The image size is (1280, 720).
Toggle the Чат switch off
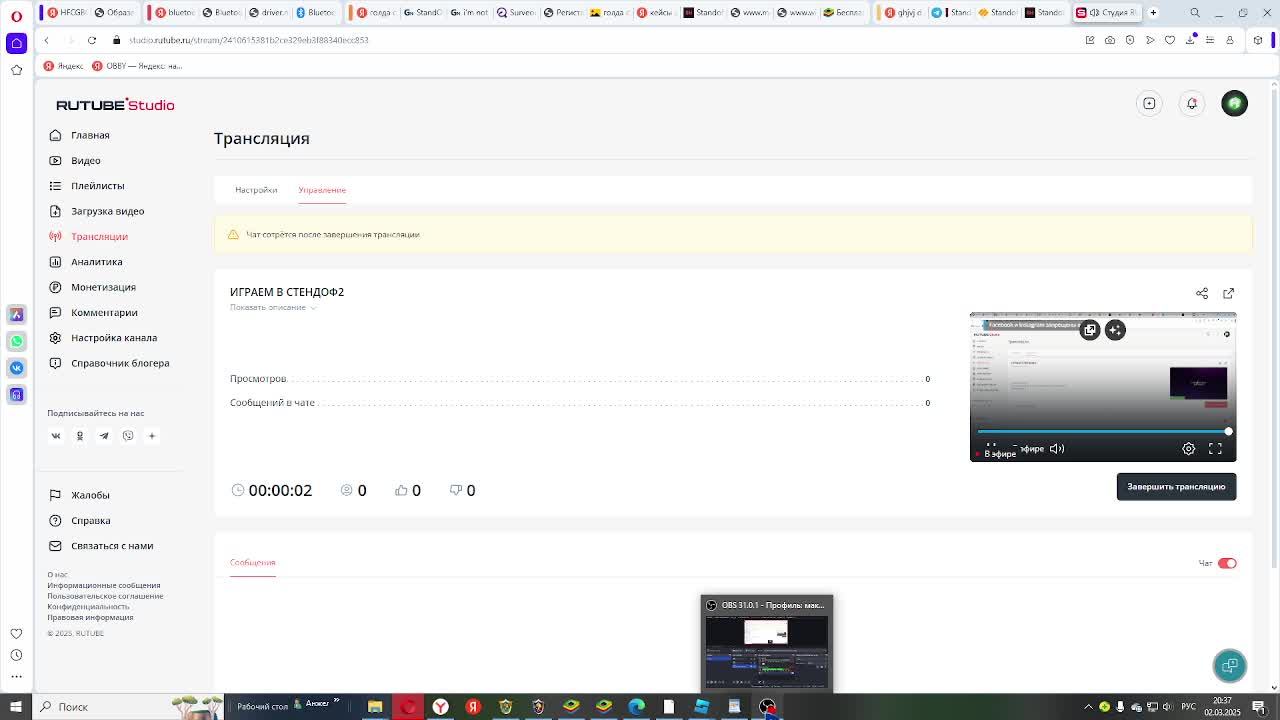coord(1227,563)
